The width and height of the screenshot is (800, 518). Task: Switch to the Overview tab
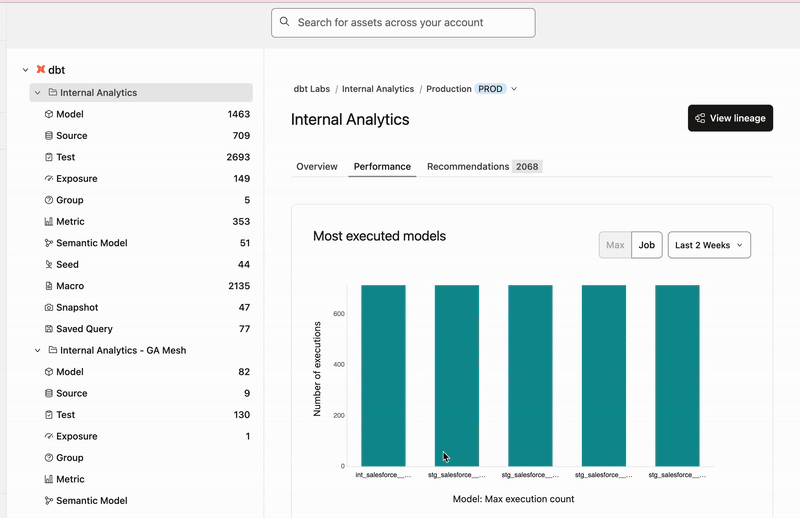[x=317, y=167]
